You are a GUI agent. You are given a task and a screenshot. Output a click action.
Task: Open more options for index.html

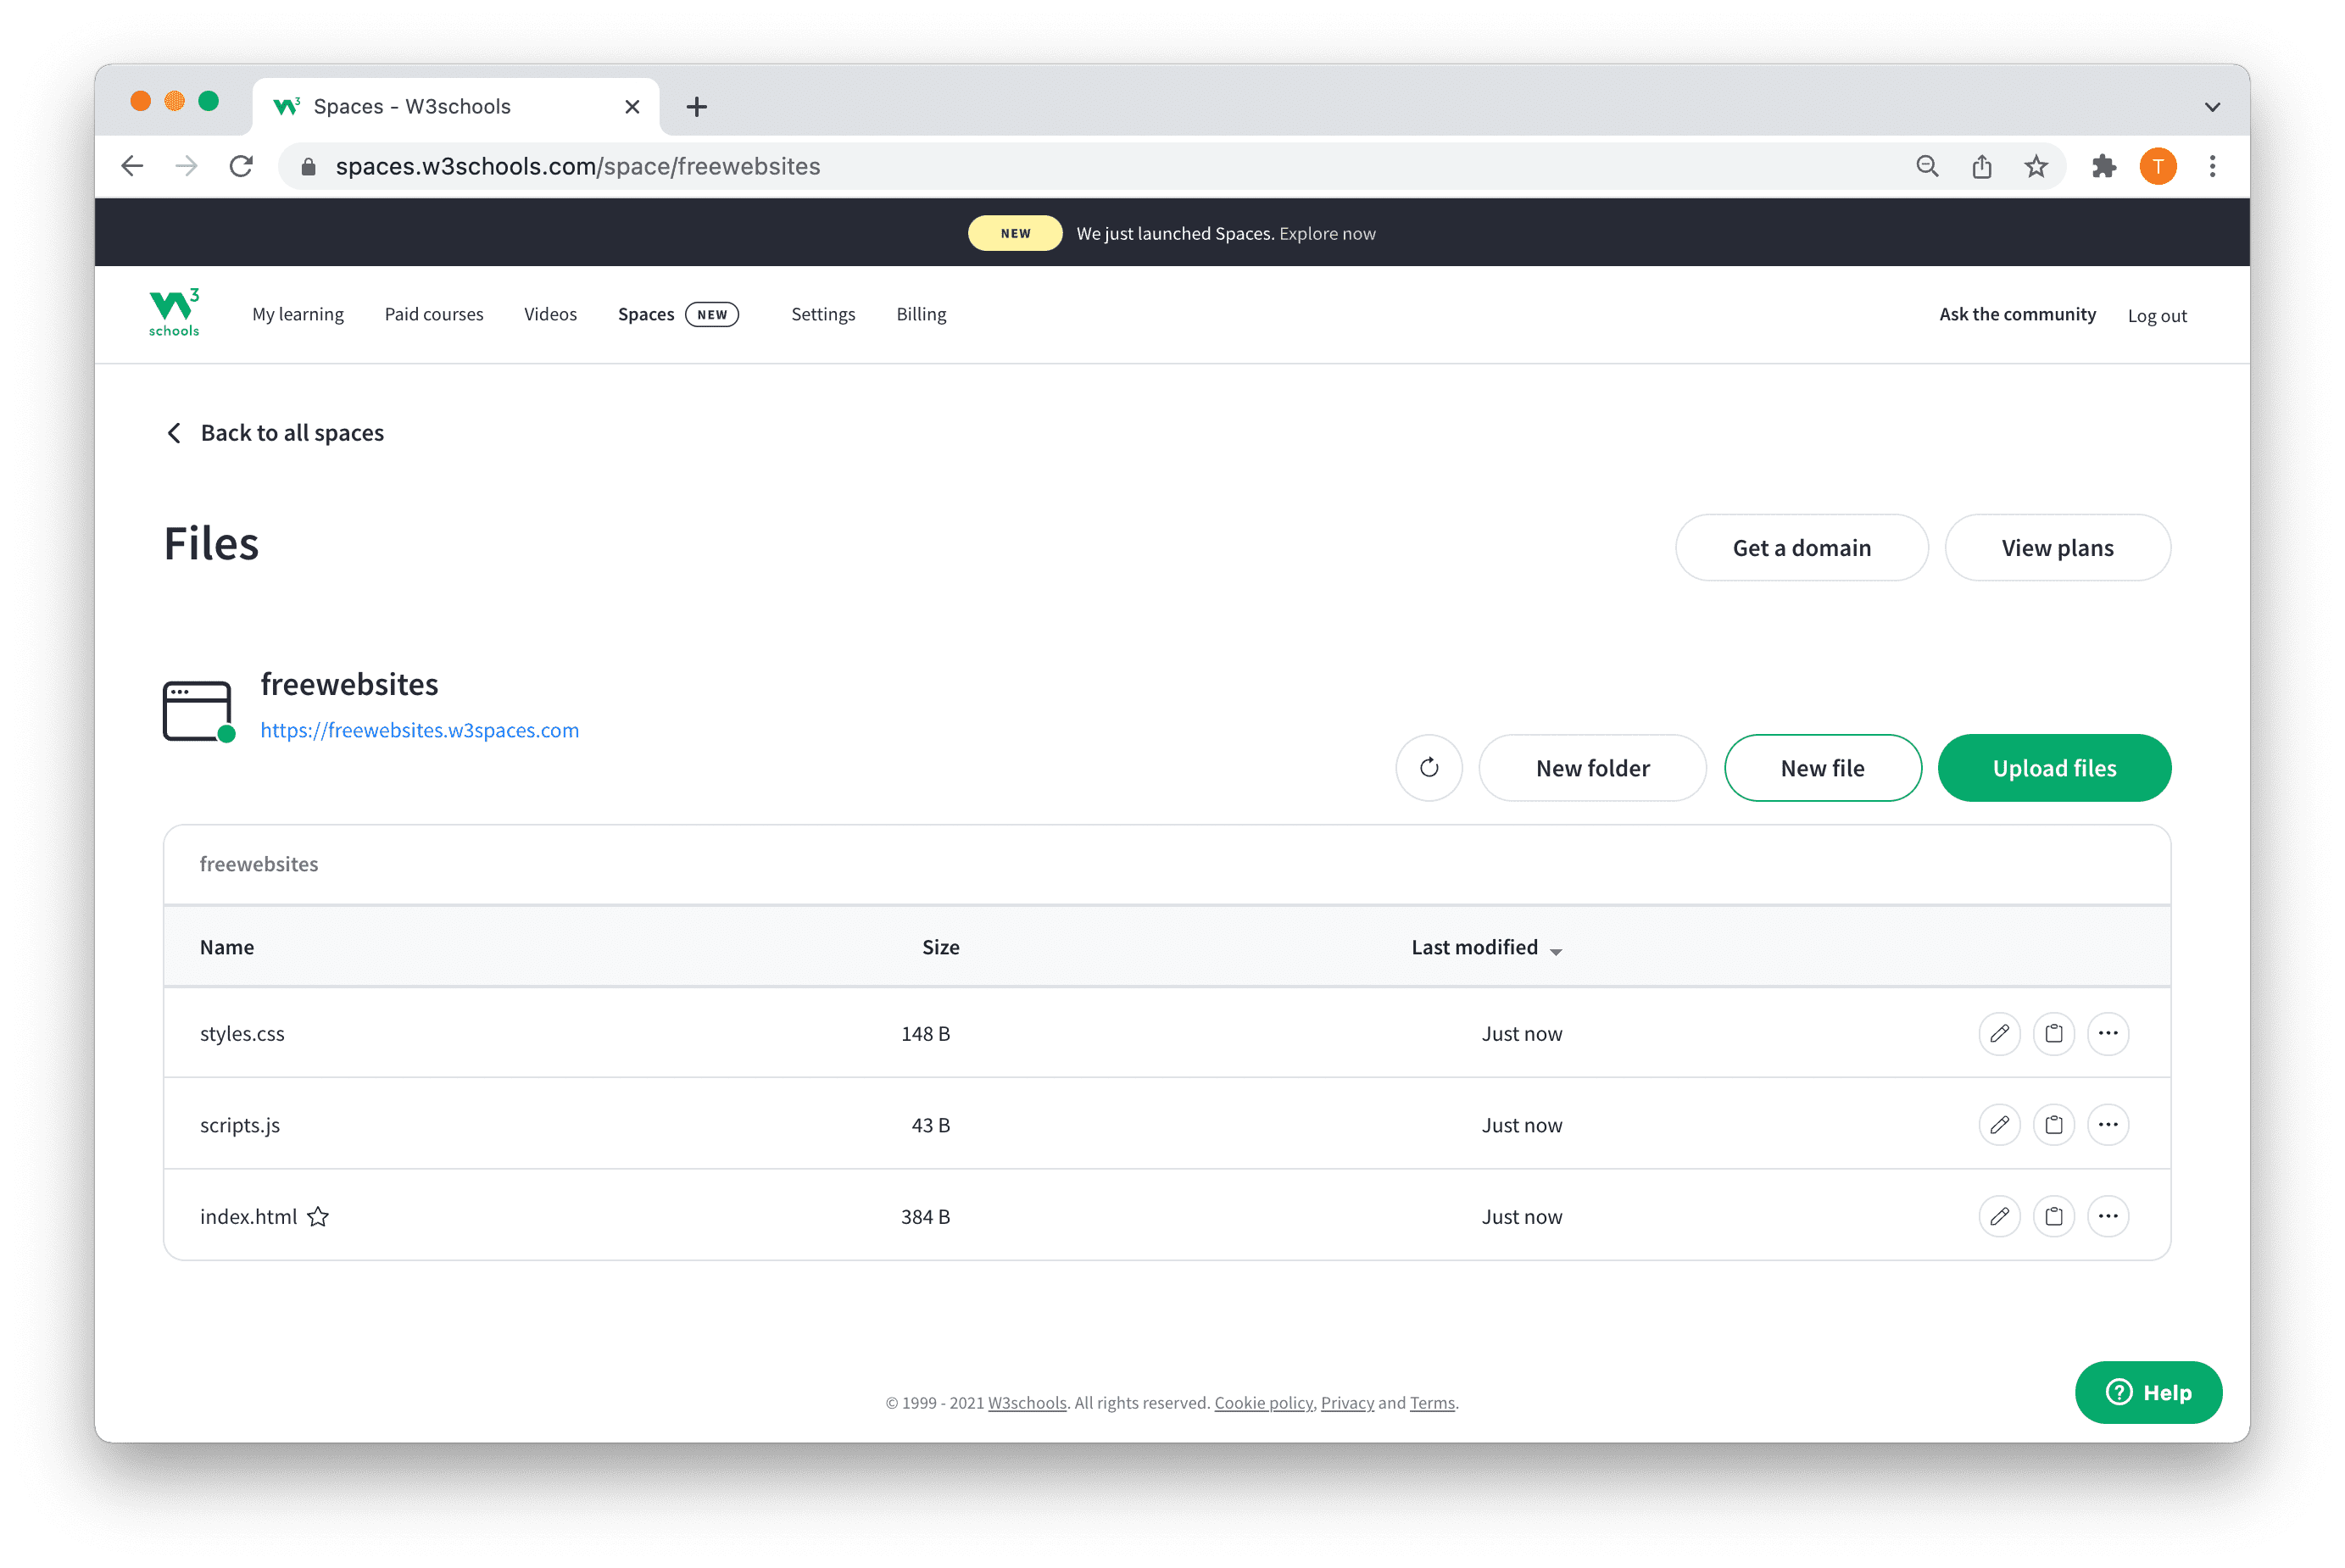click(2108, 1216)
